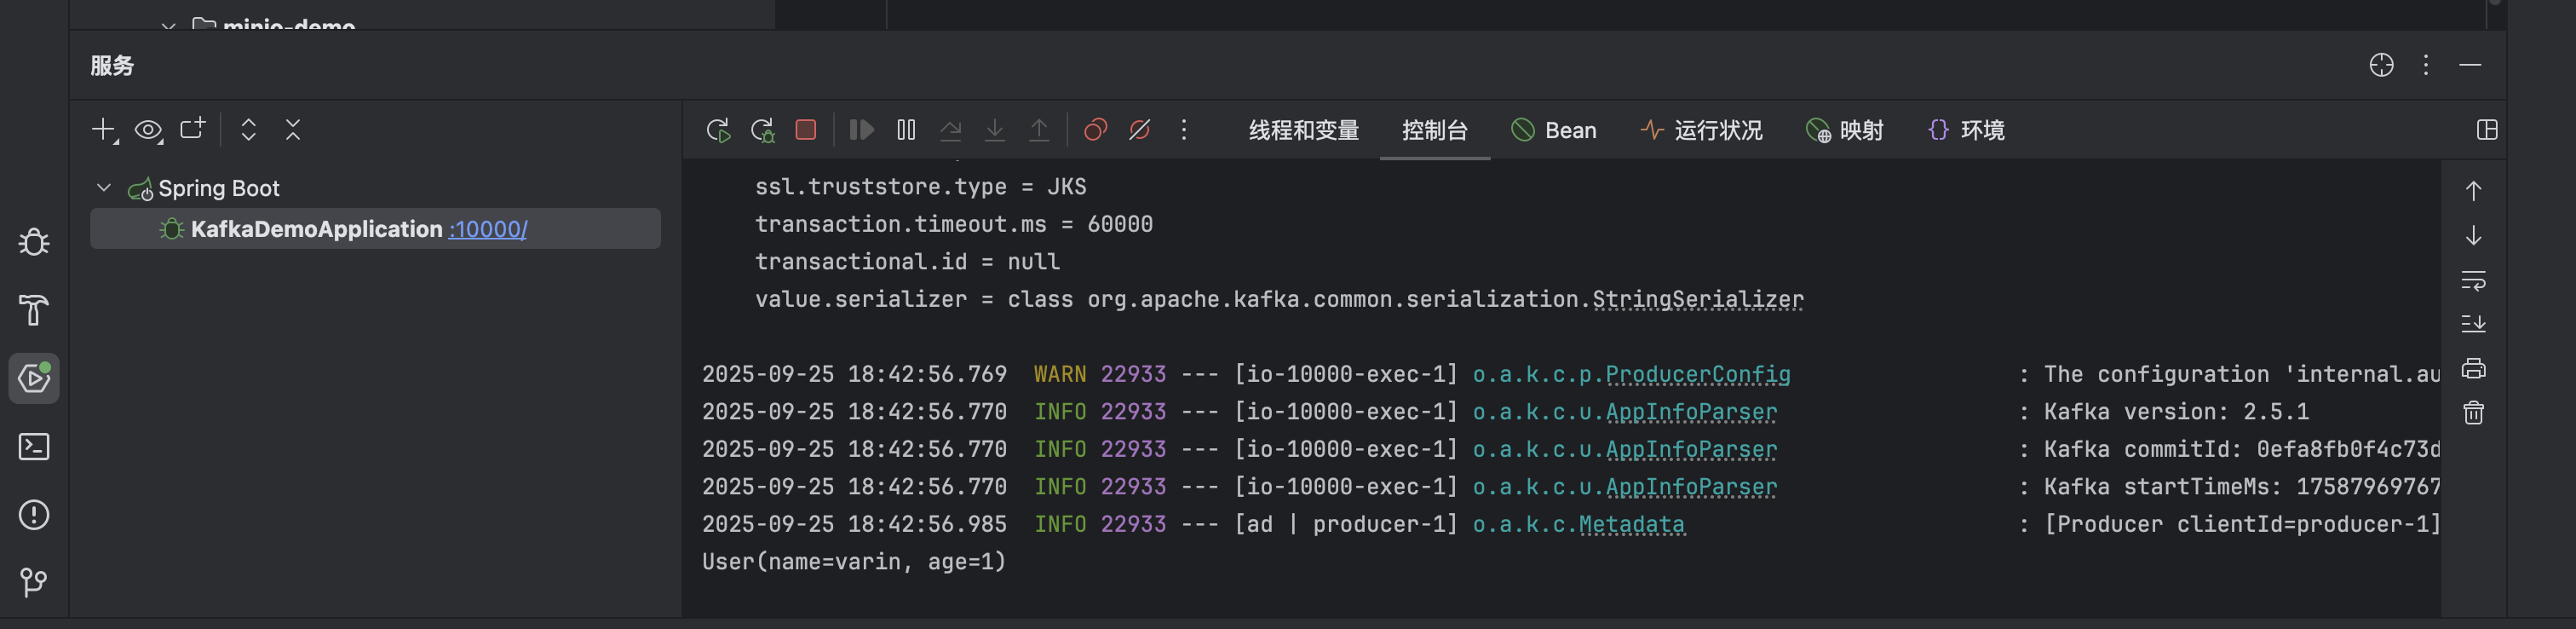Expand all services in tree
The width and height of the screenshot is (2576, 629).
pos(249,130)
